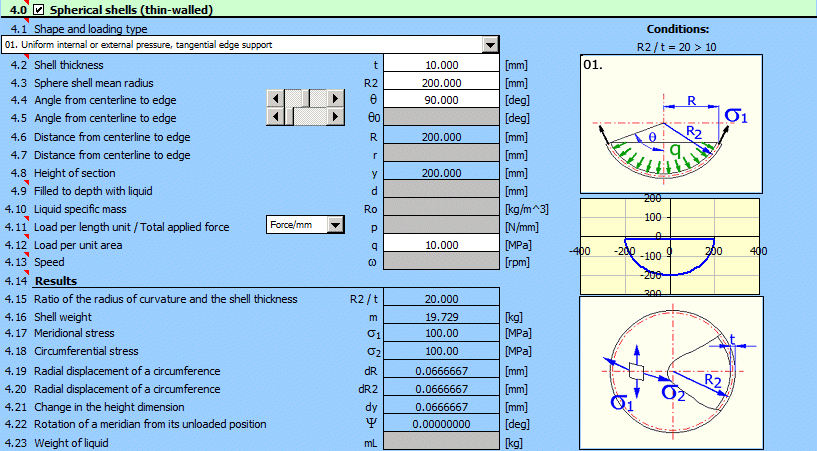Click the grayed liquid specific mass Ro field
The height and width of the screenshot is (451, 817).
(441, 209)
